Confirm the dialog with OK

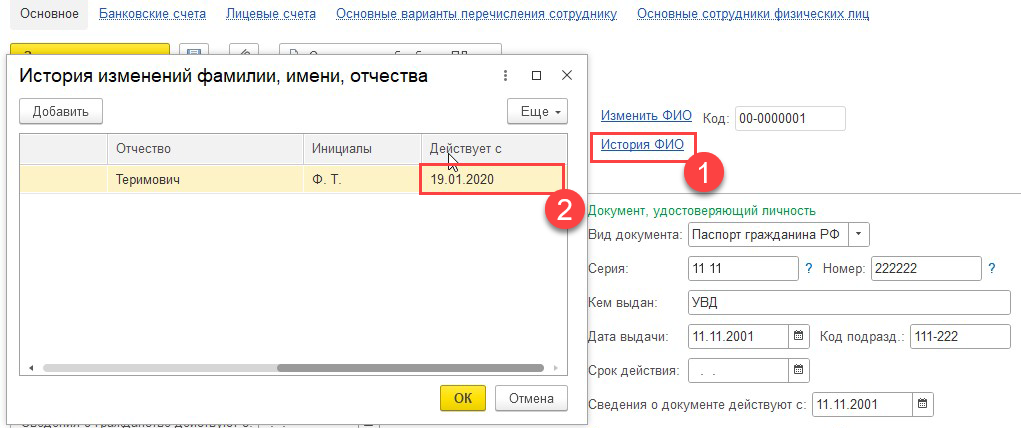click(x=462, y=398)
